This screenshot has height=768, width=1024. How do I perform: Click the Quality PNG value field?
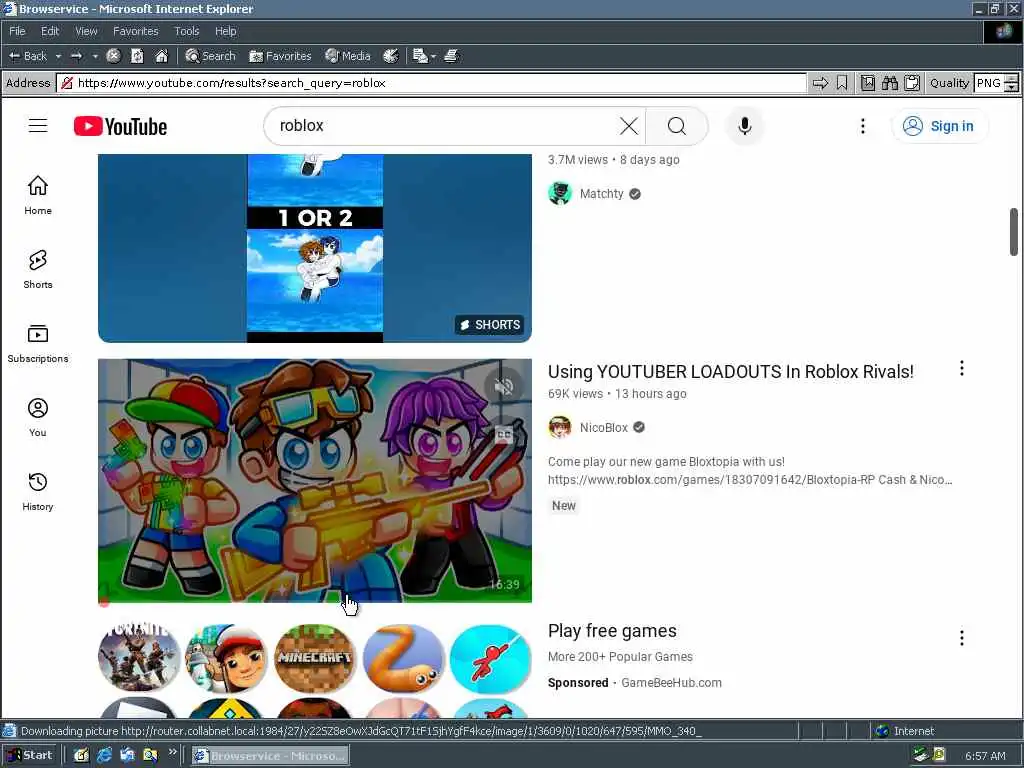[988, 83]
